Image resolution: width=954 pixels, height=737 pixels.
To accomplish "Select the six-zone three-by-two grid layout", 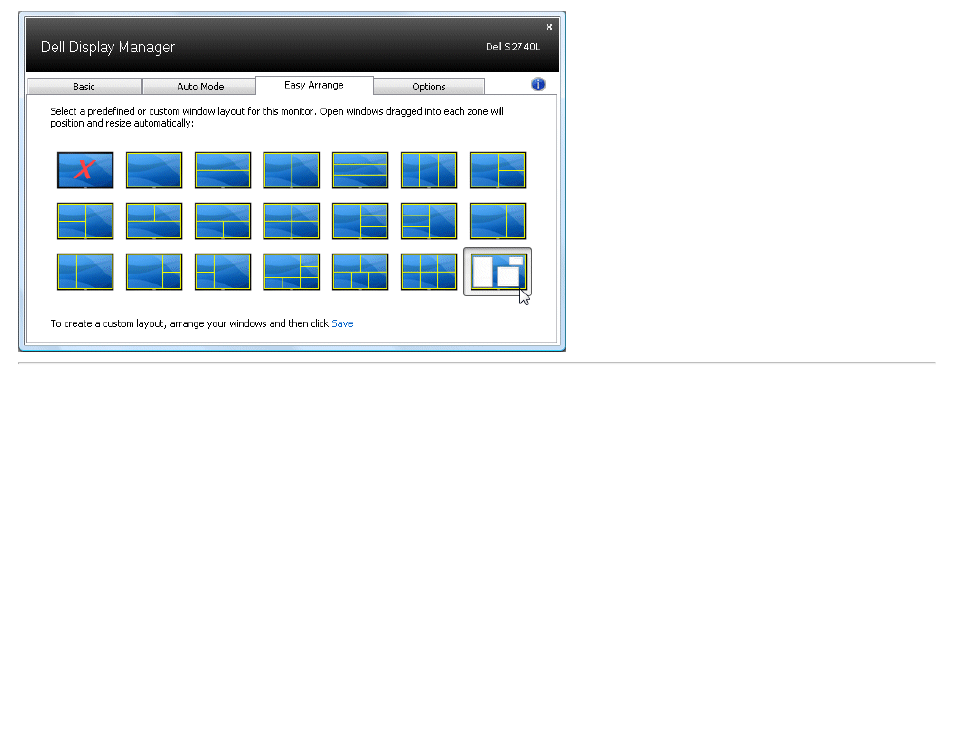I will tap(429, 272).
